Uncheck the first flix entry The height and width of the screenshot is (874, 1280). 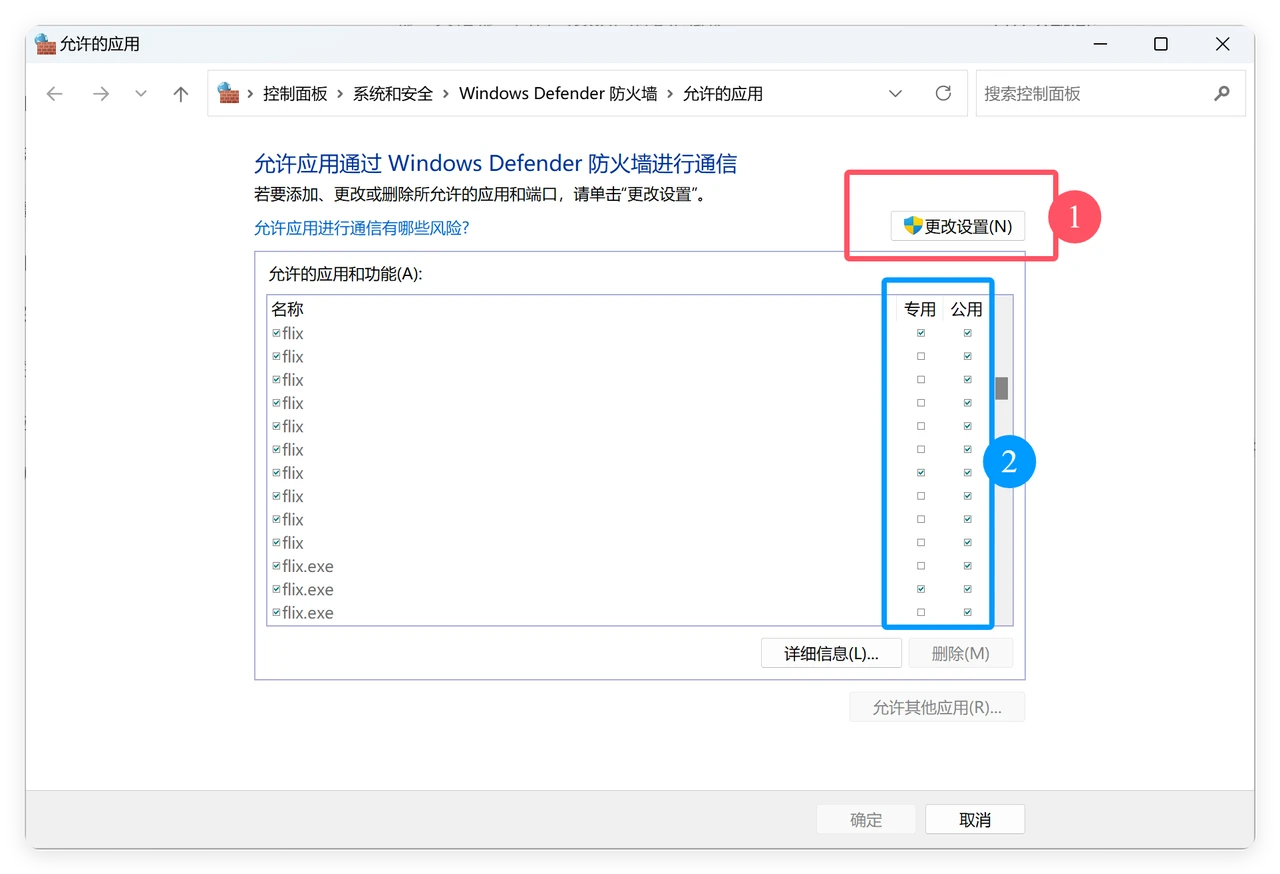click(274, 332)
